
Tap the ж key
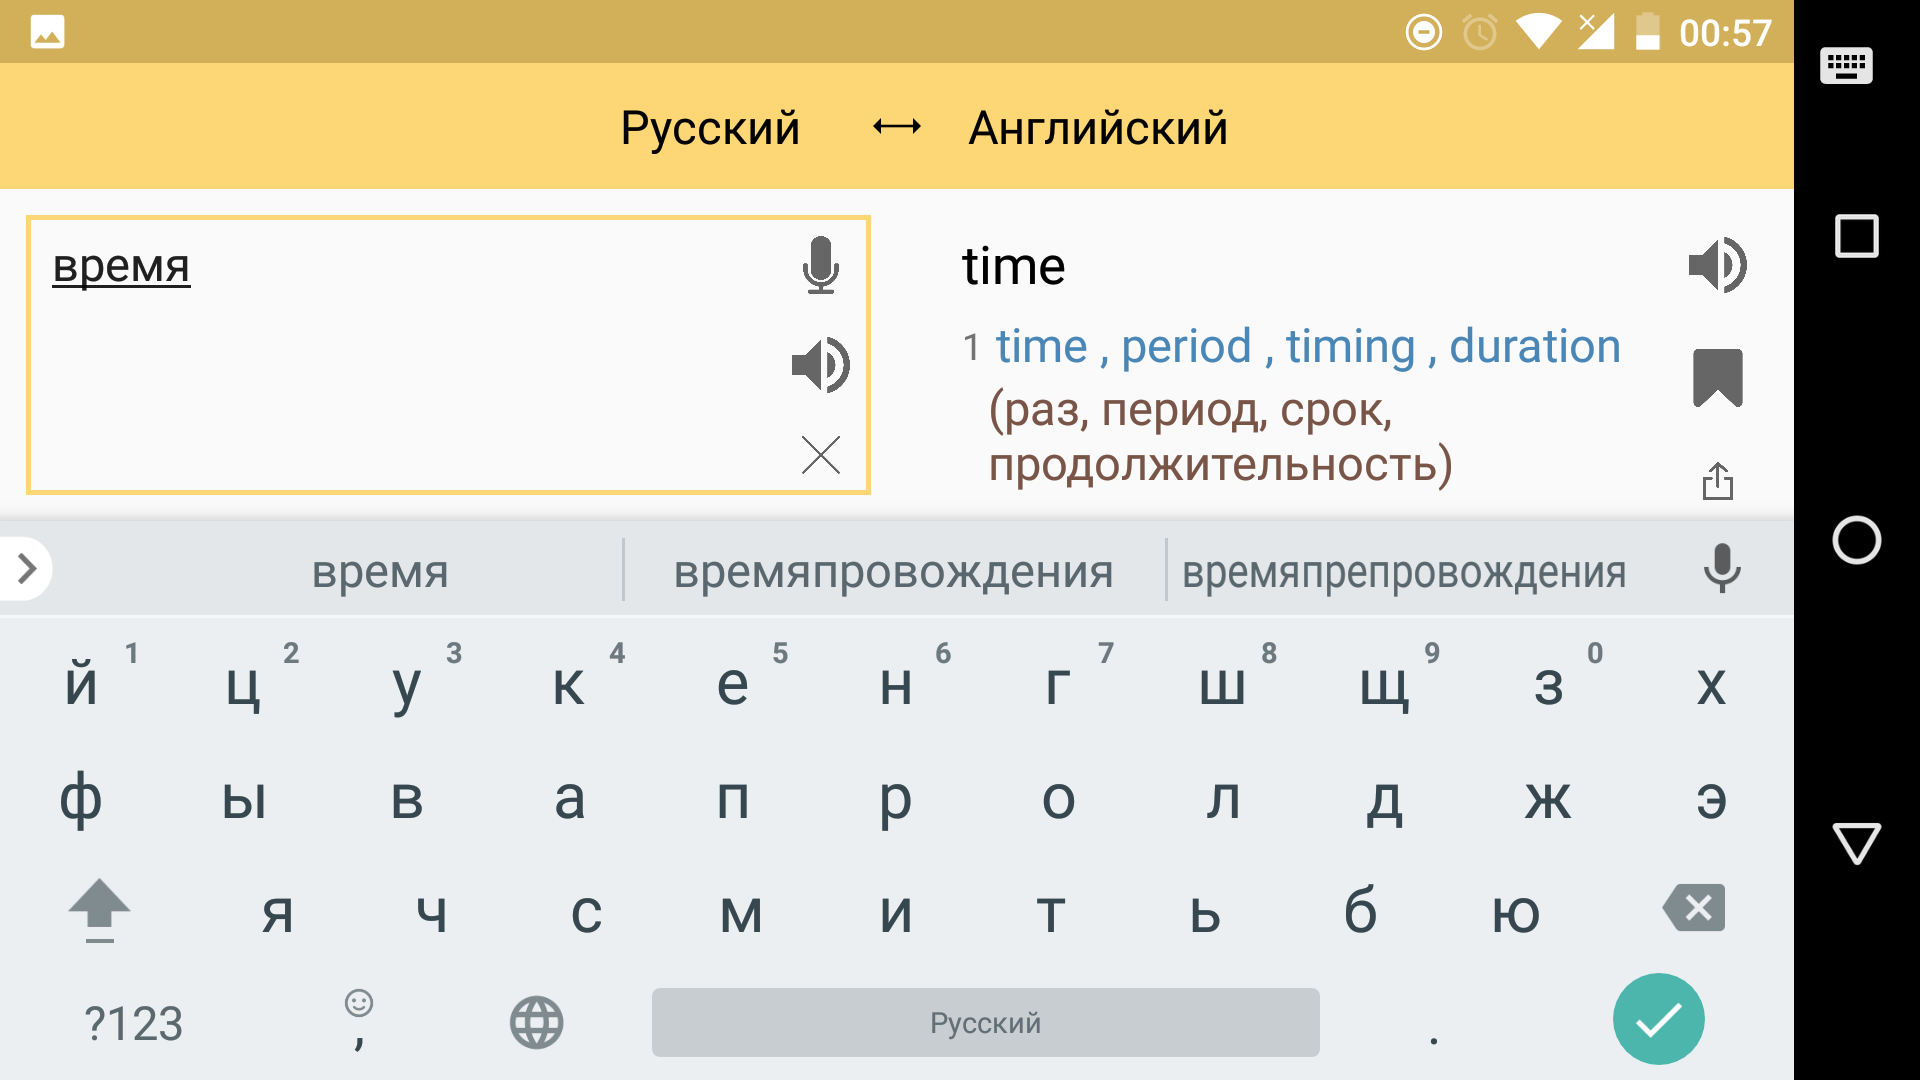tap(1548, 799)
